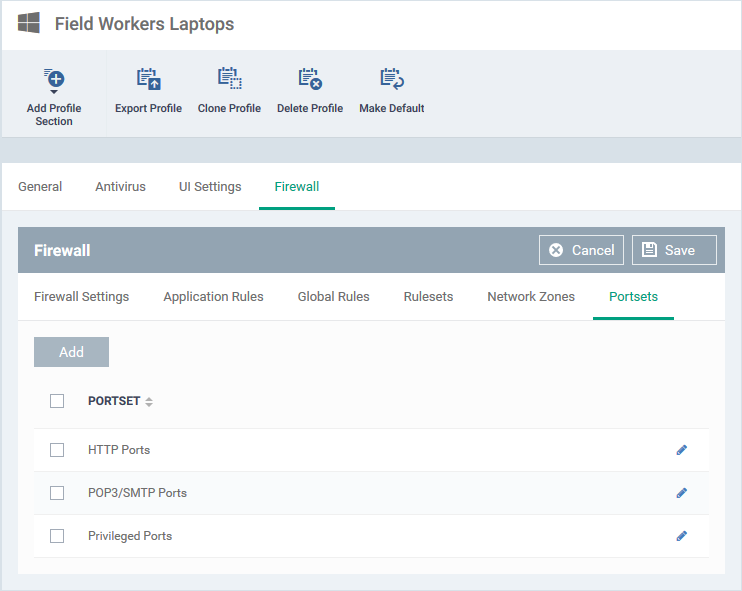Select the Portsets sub-tab

point(633,297)
